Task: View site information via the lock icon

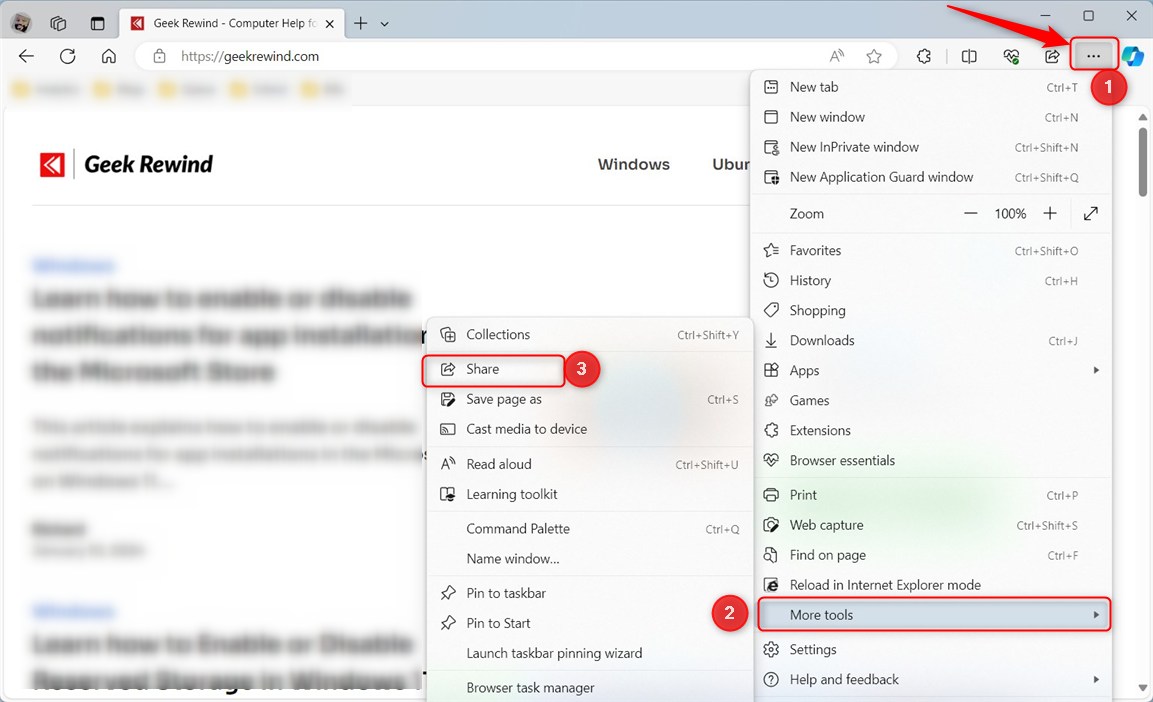Action: coord(159,57)
